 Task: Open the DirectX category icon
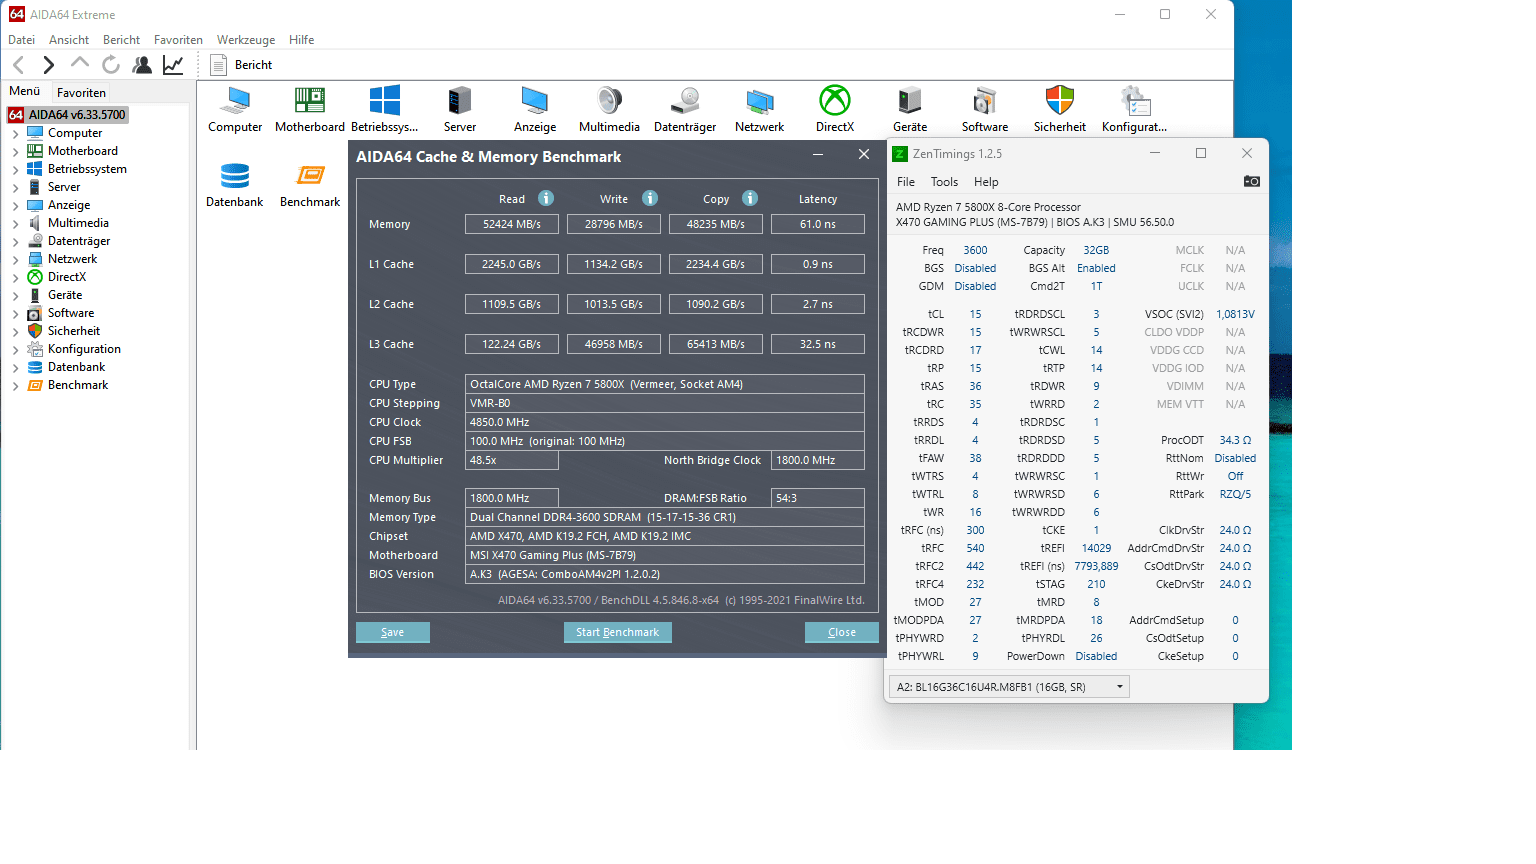tap(835, 109)
